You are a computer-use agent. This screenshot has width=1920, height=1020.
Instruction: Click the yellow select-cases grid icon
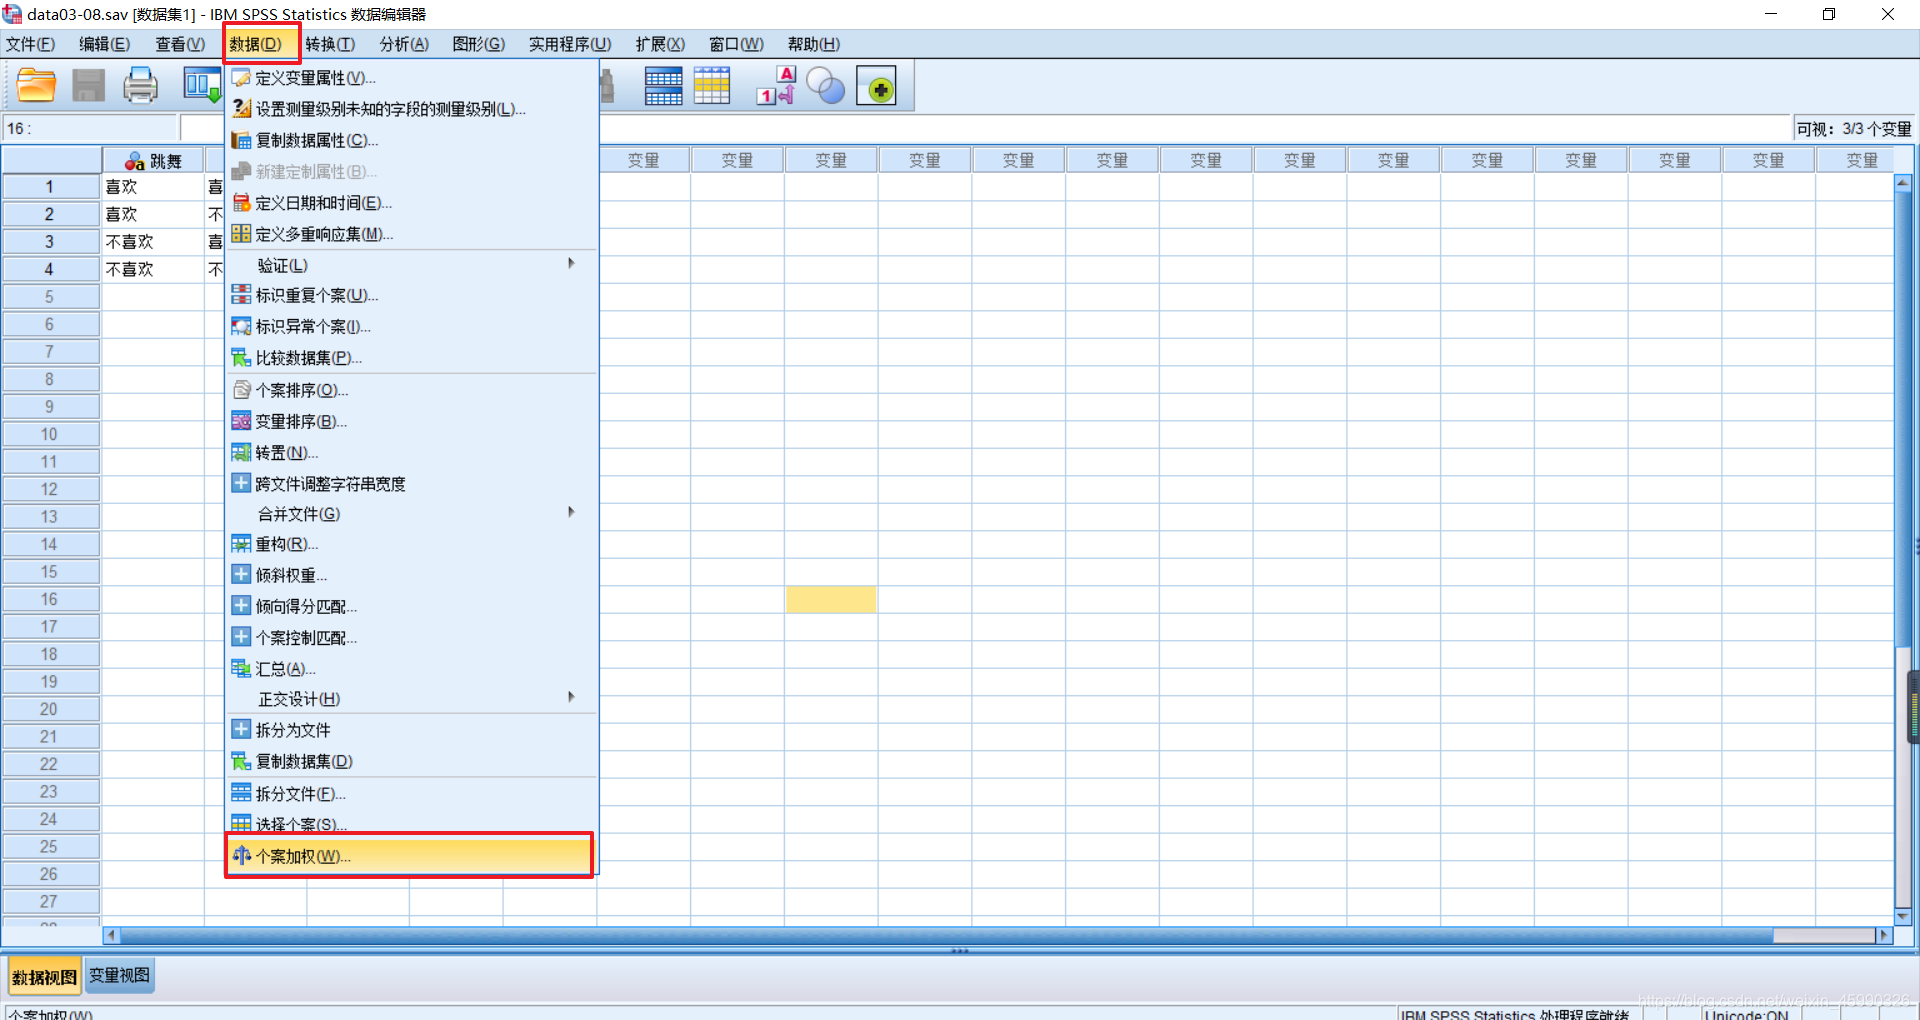tap(712, 86)
